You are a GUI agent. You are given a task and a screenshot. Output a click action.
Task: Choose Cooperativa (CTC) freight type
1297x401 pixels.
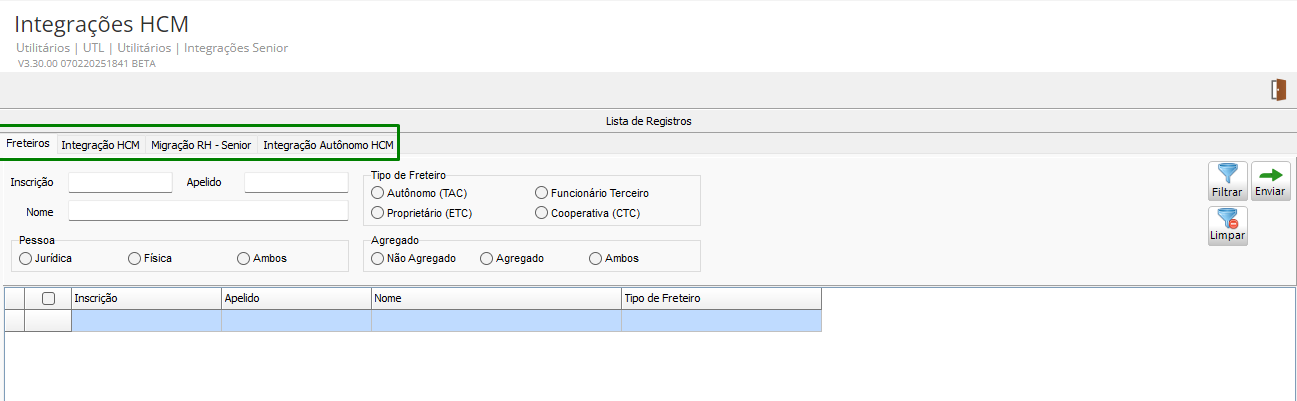click(x=542, y=212)
